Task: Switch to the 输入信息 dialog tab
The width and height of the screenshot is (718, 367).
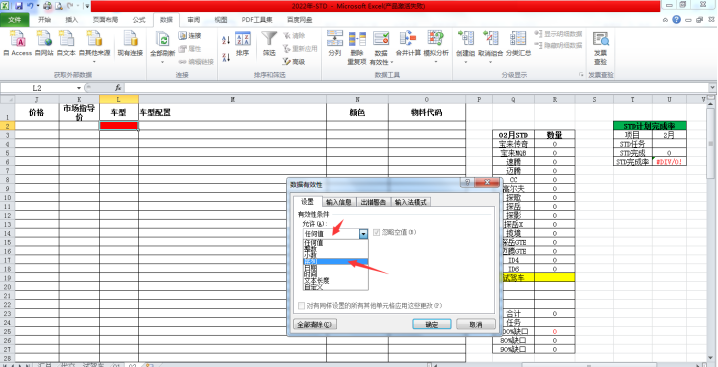Action: [338, 202]
